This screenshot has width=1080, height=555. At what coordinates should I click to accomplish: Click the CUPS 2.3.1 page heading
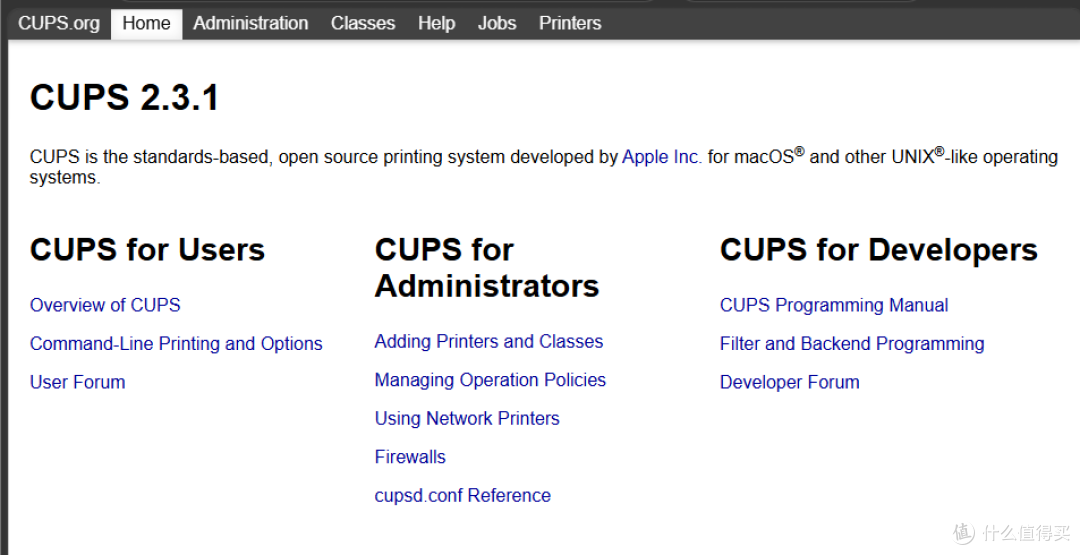coord(125,97)
